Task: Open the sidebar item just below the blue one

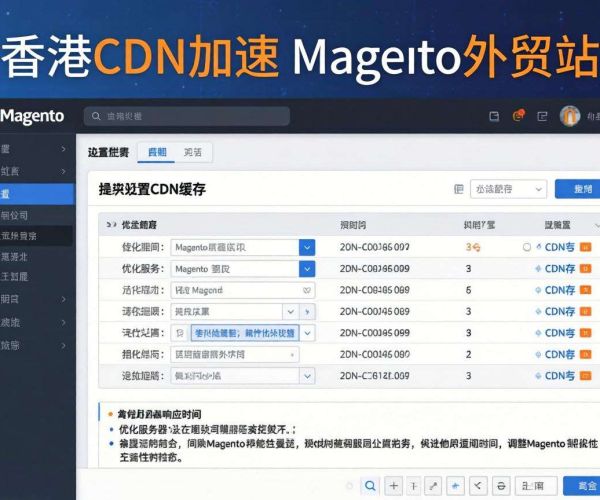Action: click(37, 215)
